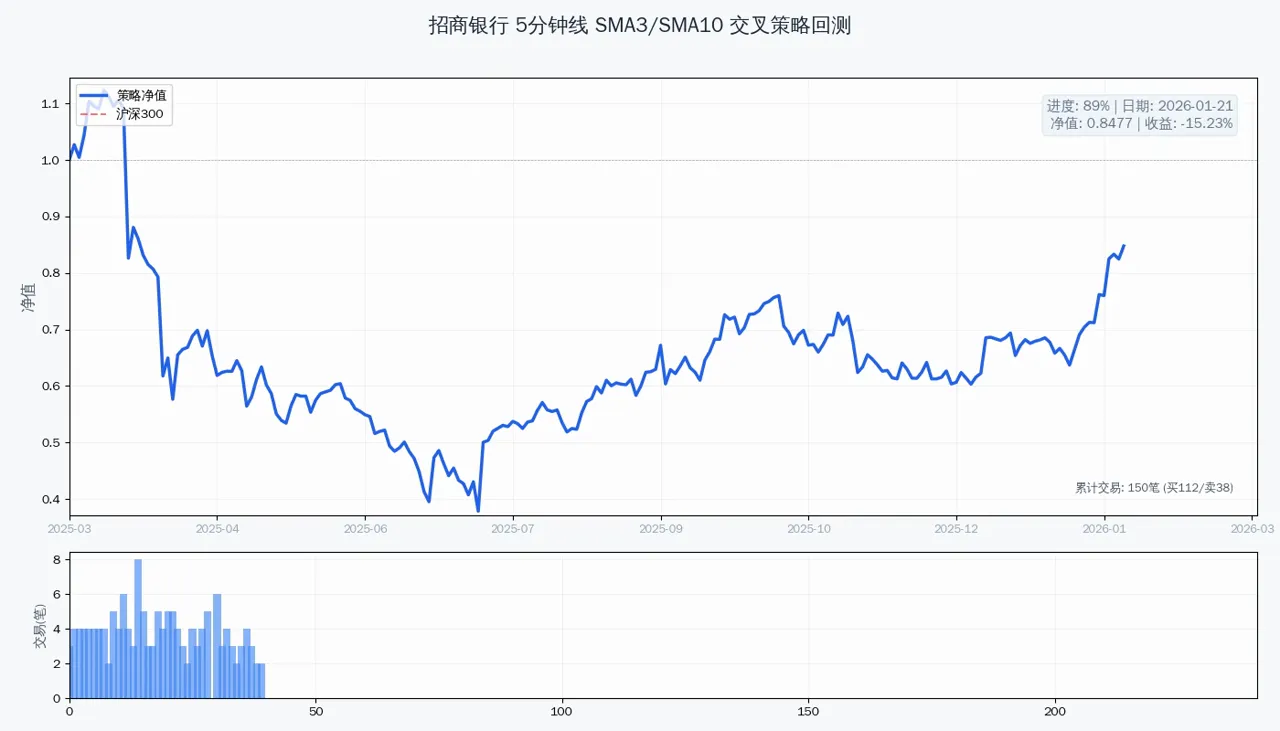The image size is (1280, 731).
Task: Click the tallest bar reaching 8 trades
Action: click(138, 629)
